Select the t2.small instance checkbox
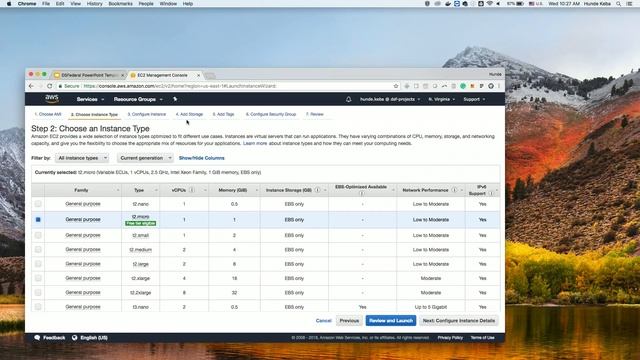 point(38,235)
